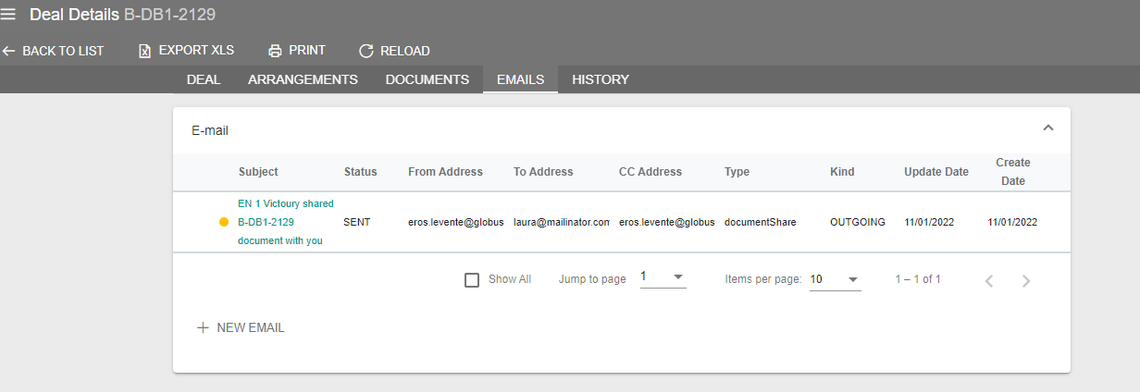Viewport: 1140px width, 392px height.
Task: Switch to the Documents tab
Action: (x=428, y=79)
